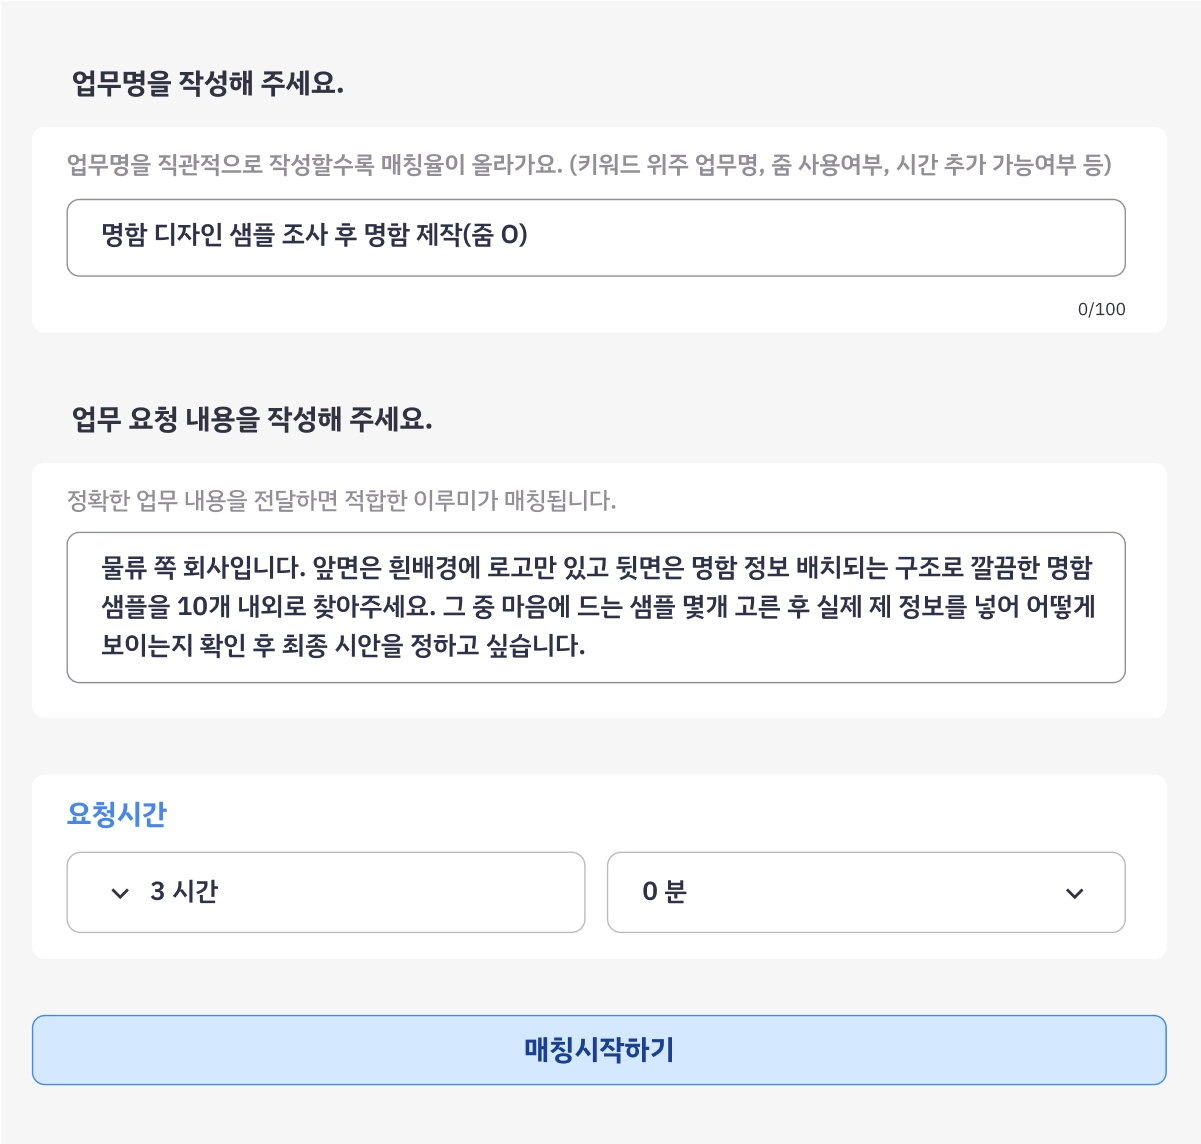The width and height of the screenshot is (1201, 1144).
Task: Click the chevron icon in the 0 분 box
Action: click(1075, 893)
